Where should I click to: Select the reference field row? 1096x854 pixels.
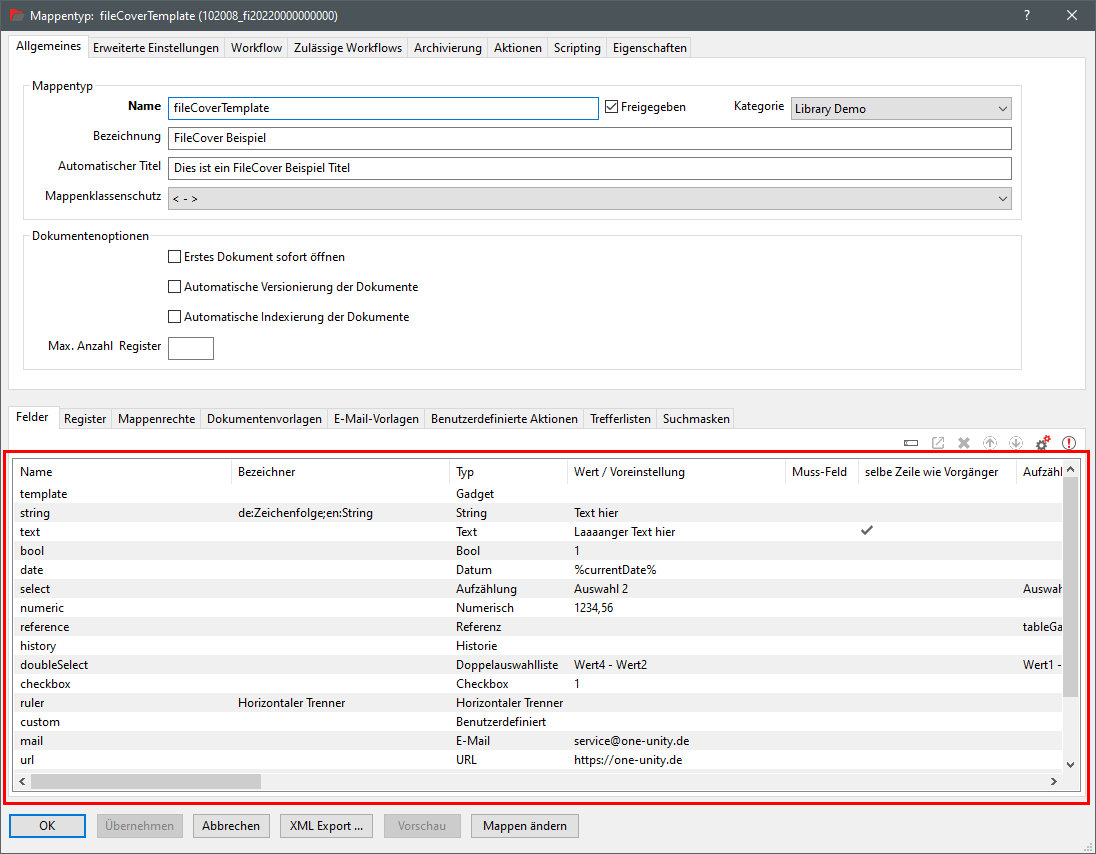coord(538,627)
